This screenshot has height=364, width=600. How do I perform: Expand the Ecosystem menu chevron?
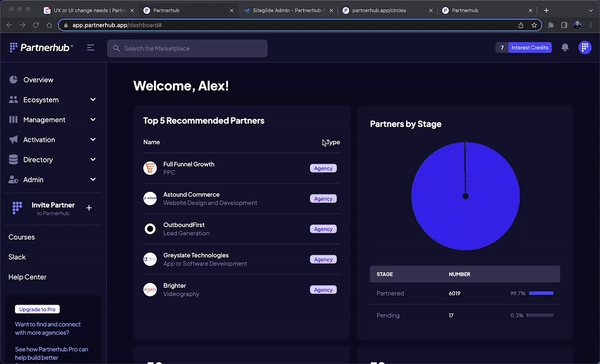pos(93,100)
